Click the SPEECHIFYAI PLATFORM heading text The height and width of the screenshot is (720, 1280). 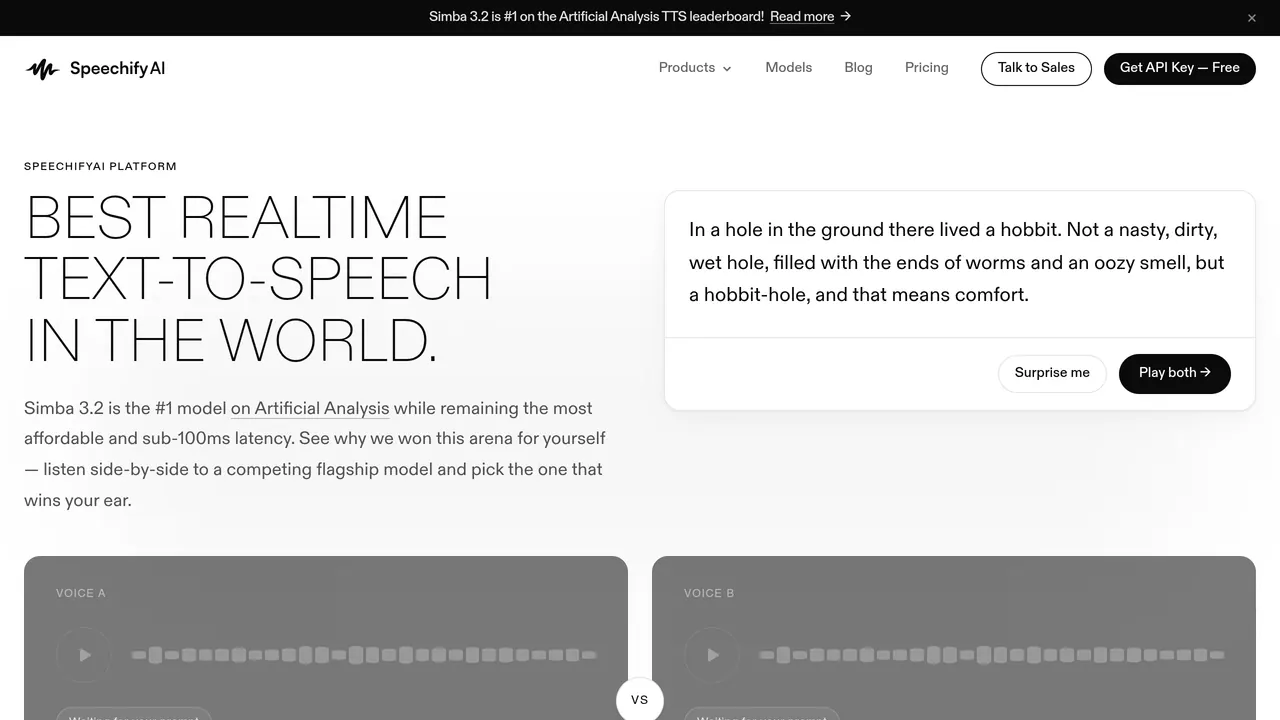(100, 167)
